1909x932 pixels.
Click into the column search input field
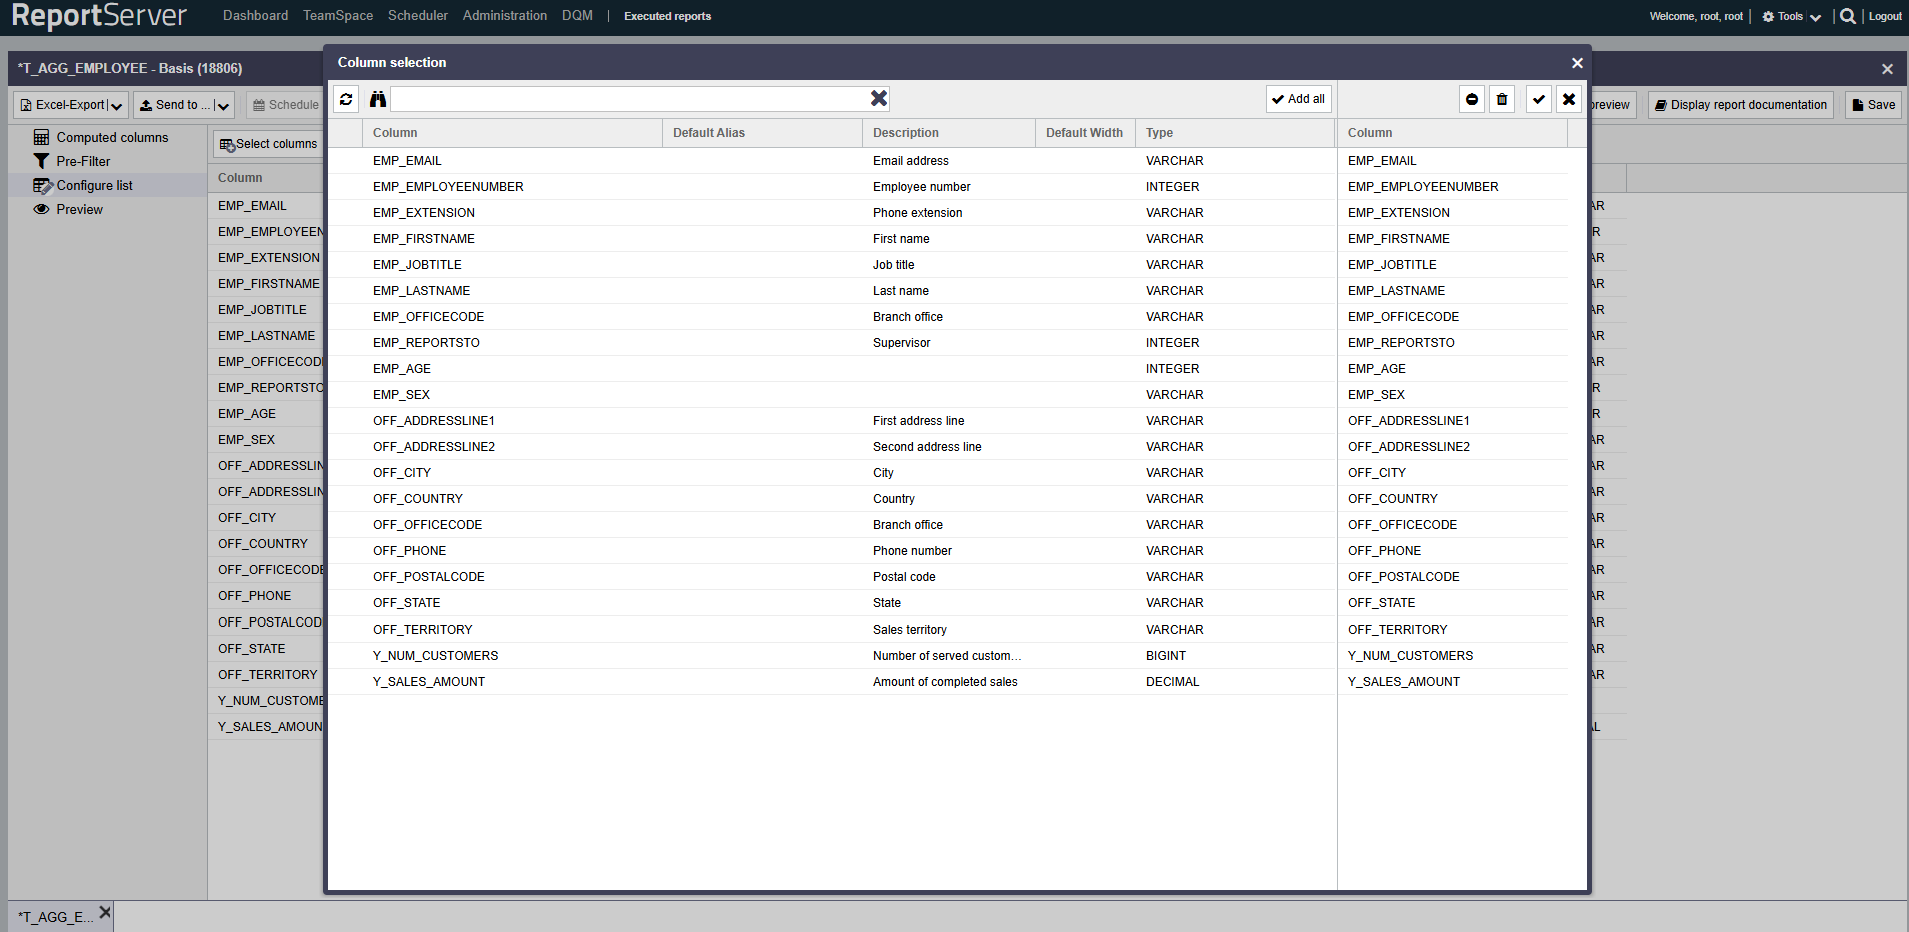(630, 99)
